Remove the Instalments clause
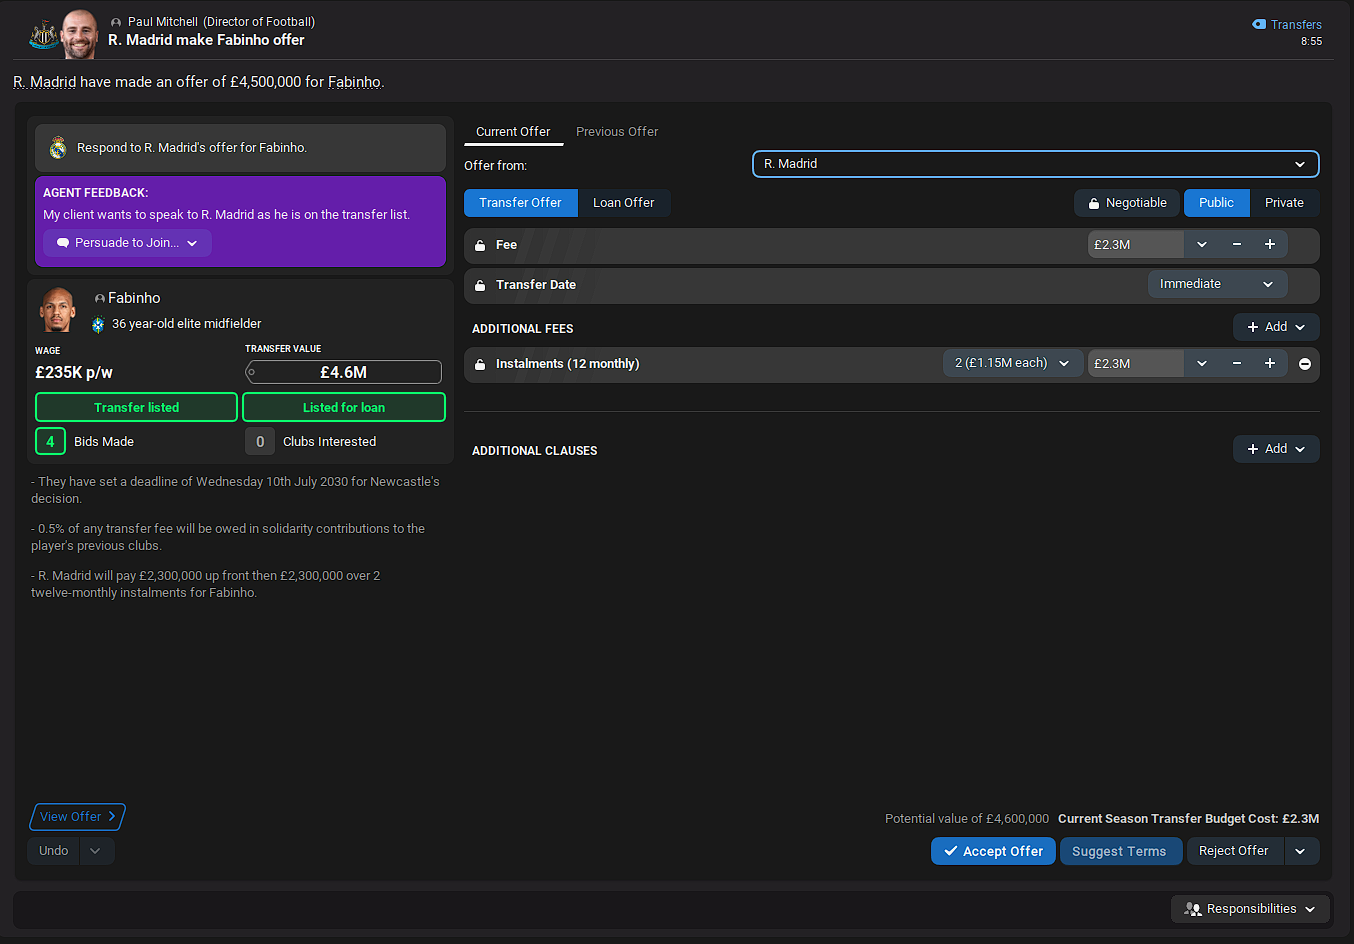 coord(1305,364)
